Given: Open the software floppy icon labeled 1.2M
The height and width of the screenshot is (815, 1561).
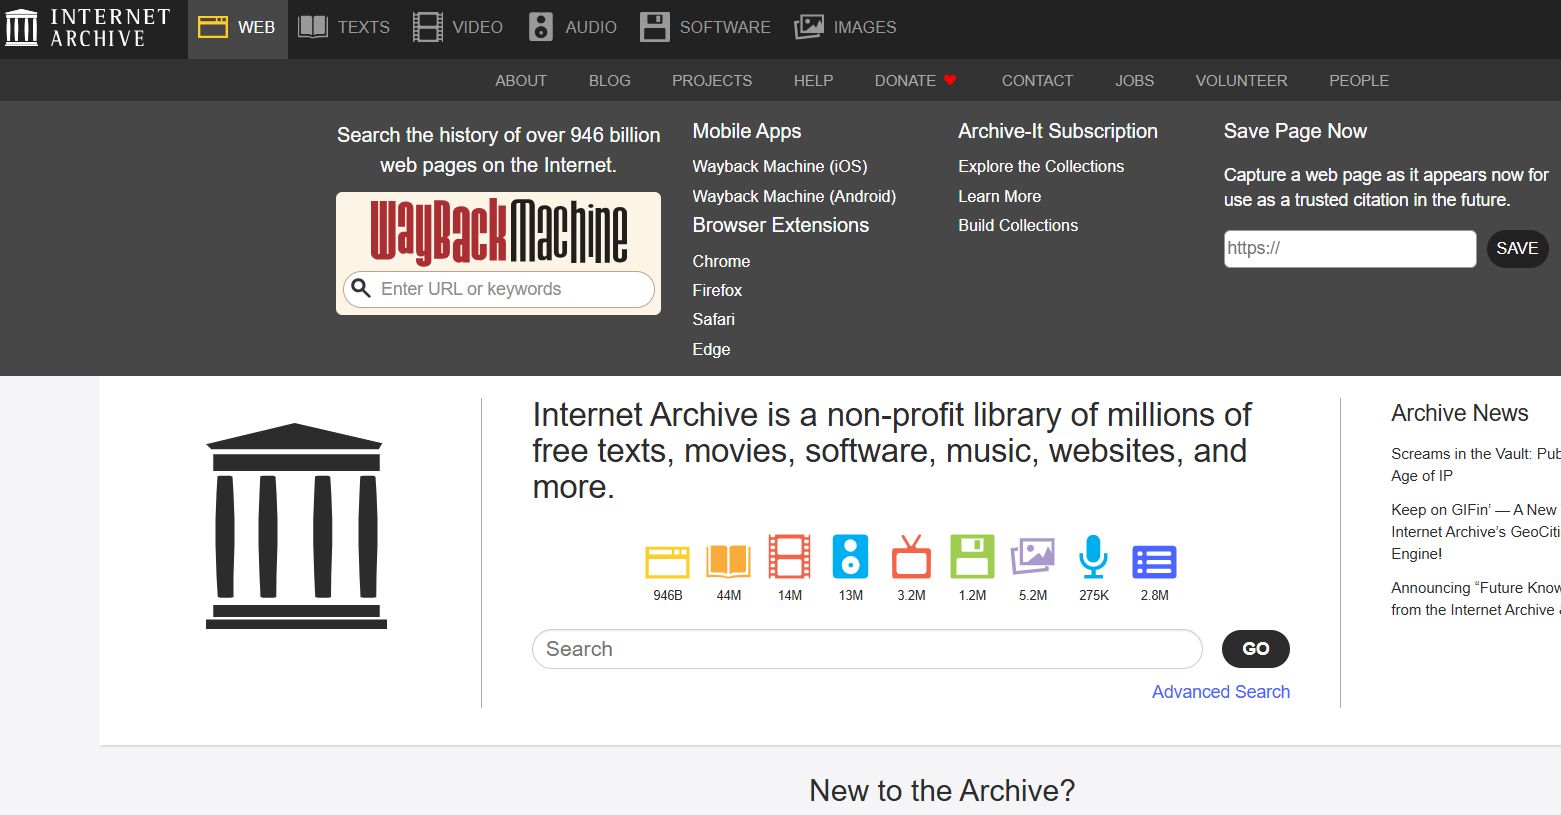Looking at the screenshot, I should (972, 557).
